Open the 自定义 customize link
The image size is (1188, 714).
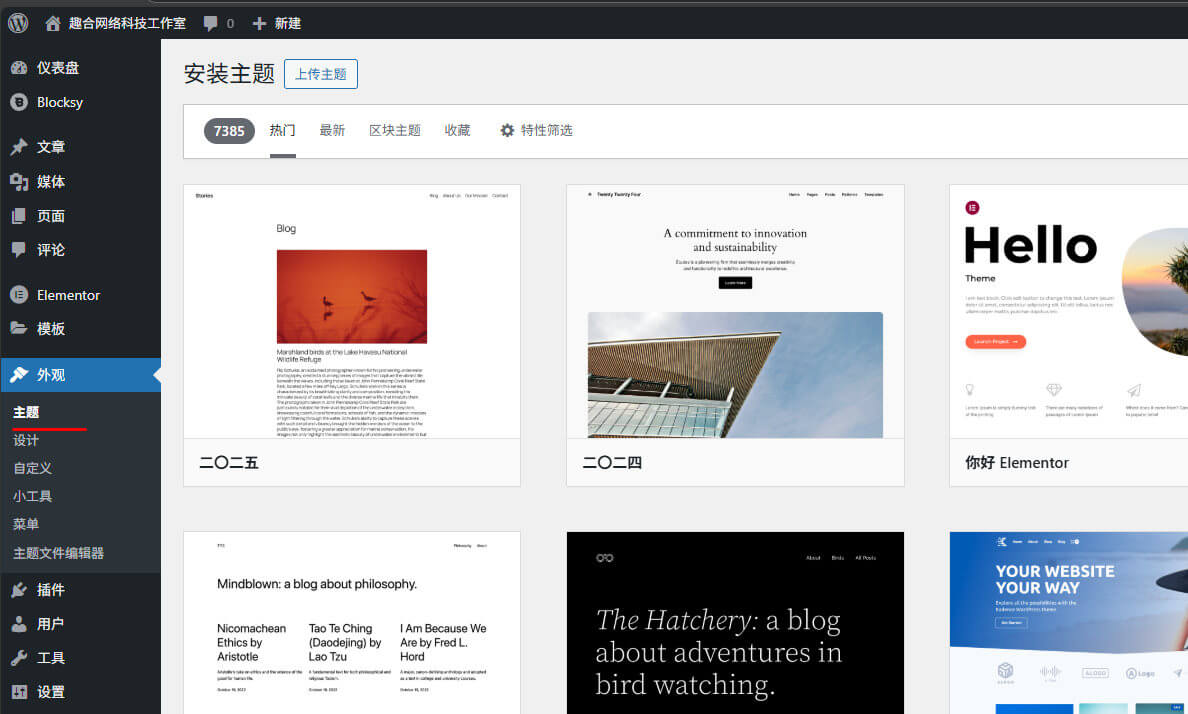click(x=32, y=468)
